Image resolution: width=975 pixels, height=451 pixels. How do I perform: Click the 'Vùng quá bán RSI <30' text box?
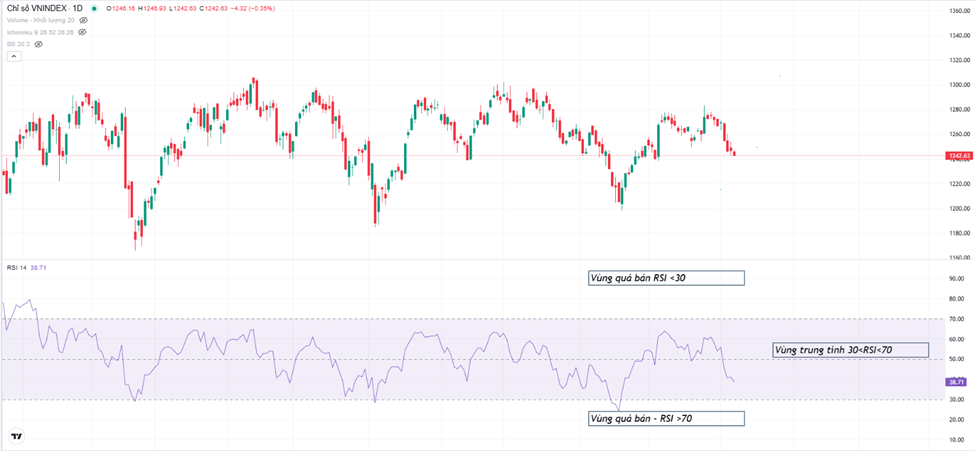[666, 278]
